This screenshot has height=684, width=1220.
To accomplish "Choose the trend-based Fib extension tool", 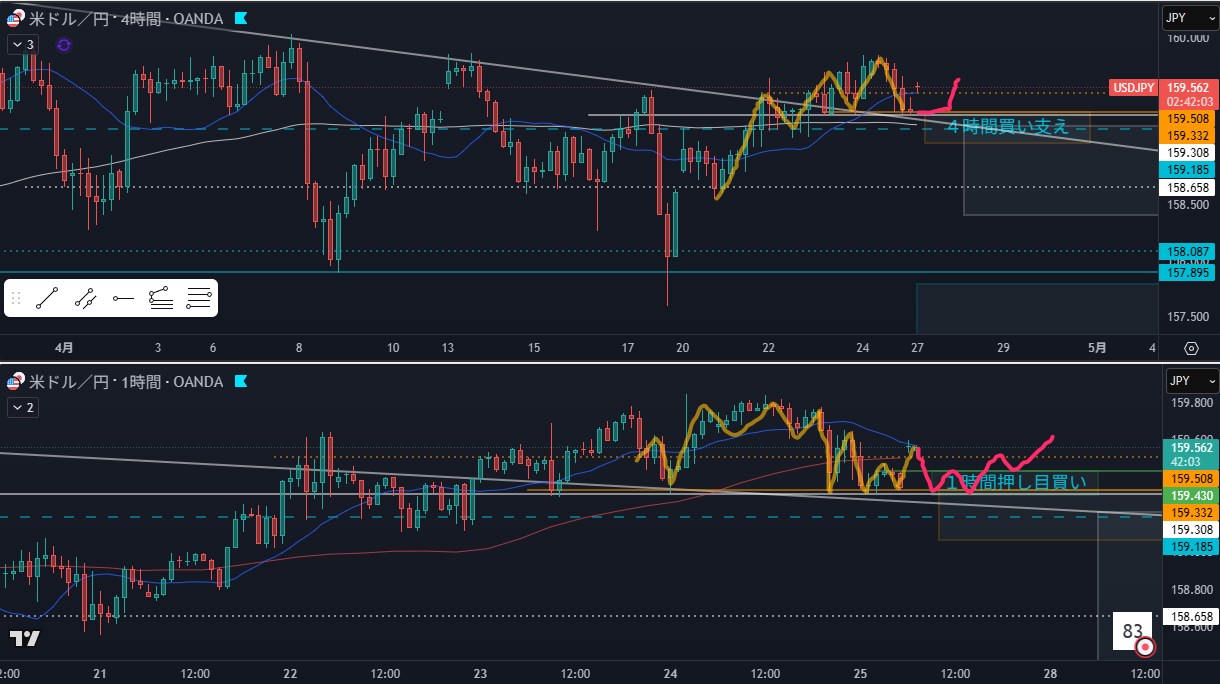I will [160, 297].
